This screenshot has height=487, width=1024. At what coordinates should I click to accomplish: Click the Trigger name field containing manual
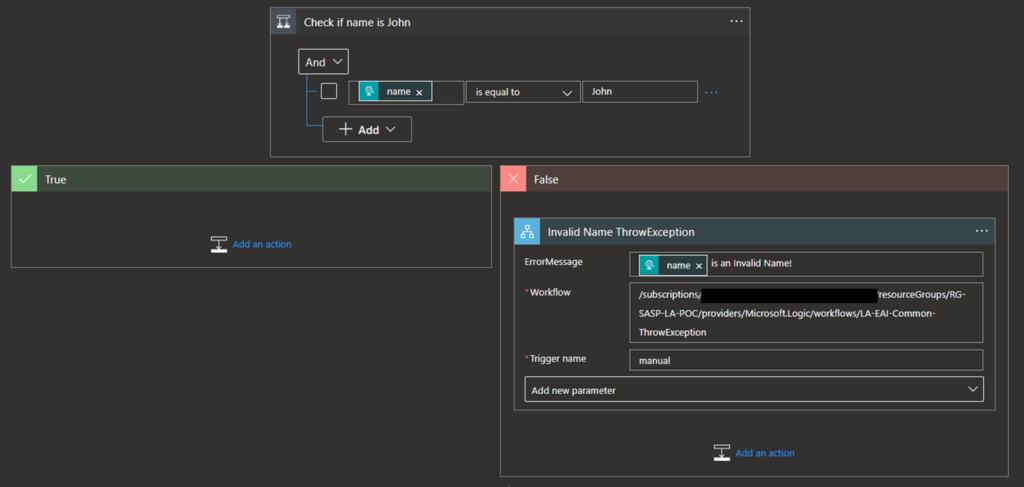pyautogui.click(x=805, y=360)
